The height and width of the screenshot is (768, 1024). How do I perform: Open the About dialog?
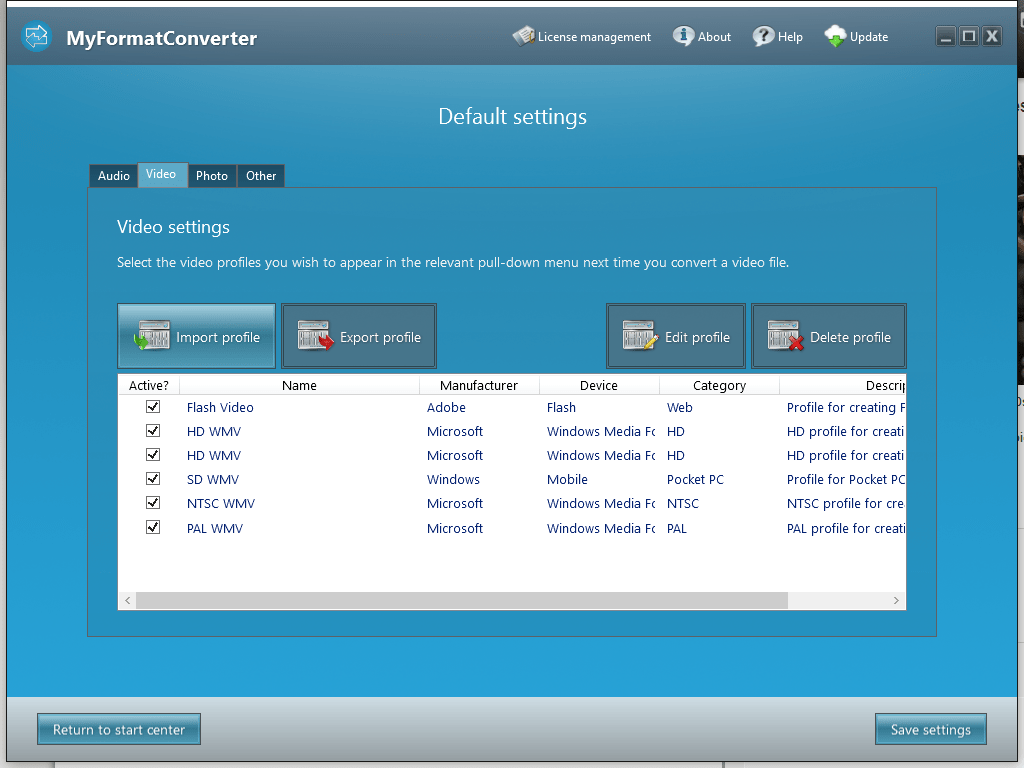(x=702, y=36)
